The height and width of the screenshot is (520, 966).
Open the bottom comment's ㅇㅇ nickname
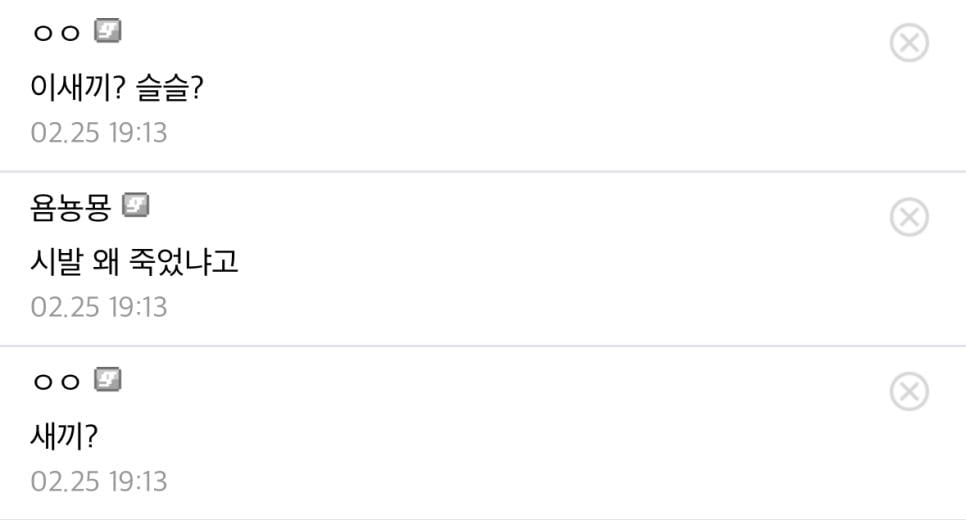(x=56, y=381)
